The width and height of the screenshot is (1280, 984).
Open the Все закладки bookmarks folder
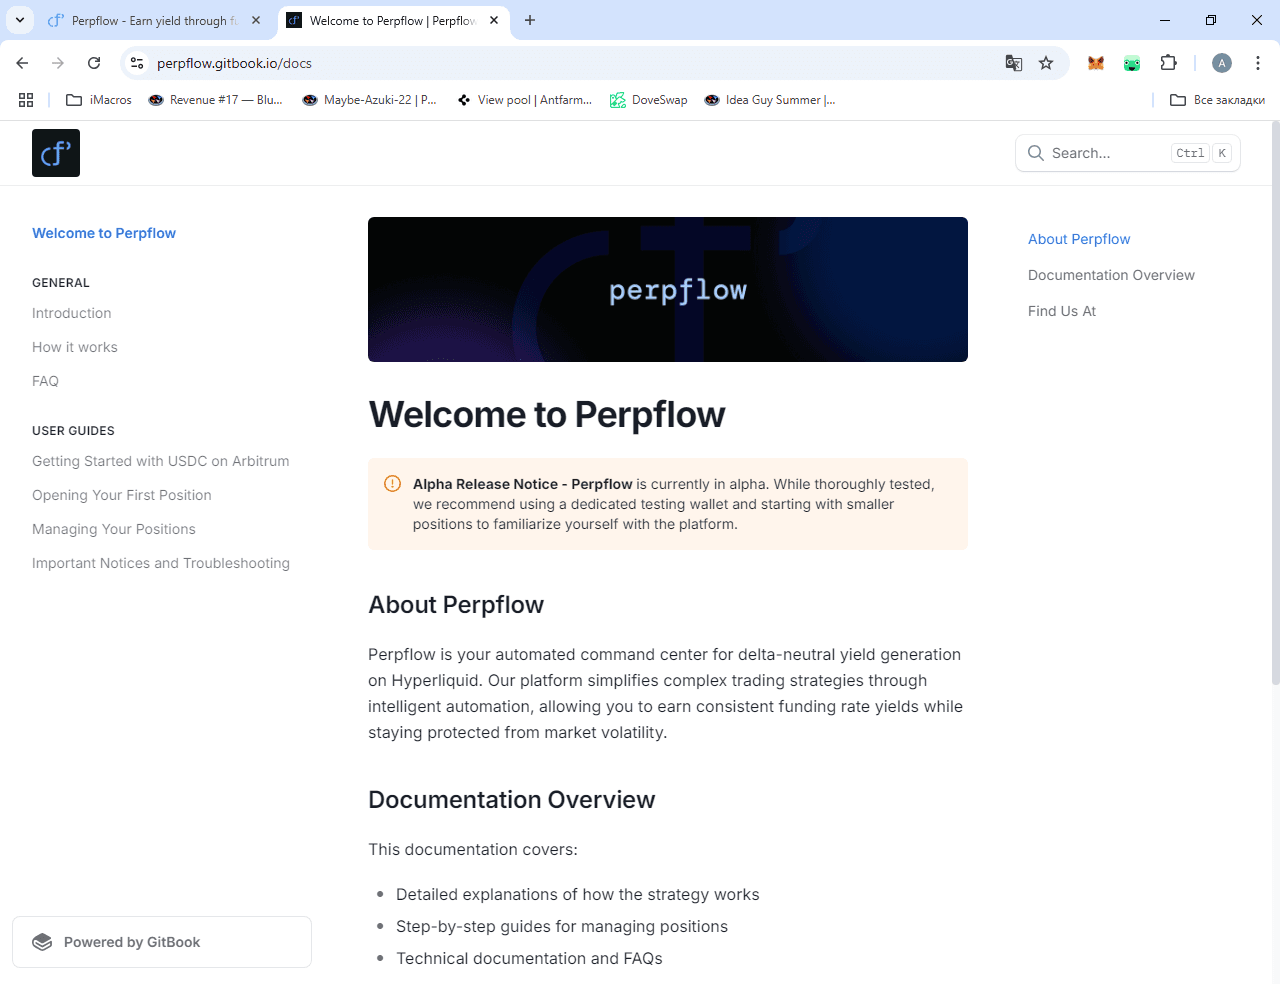point(1218,100)
